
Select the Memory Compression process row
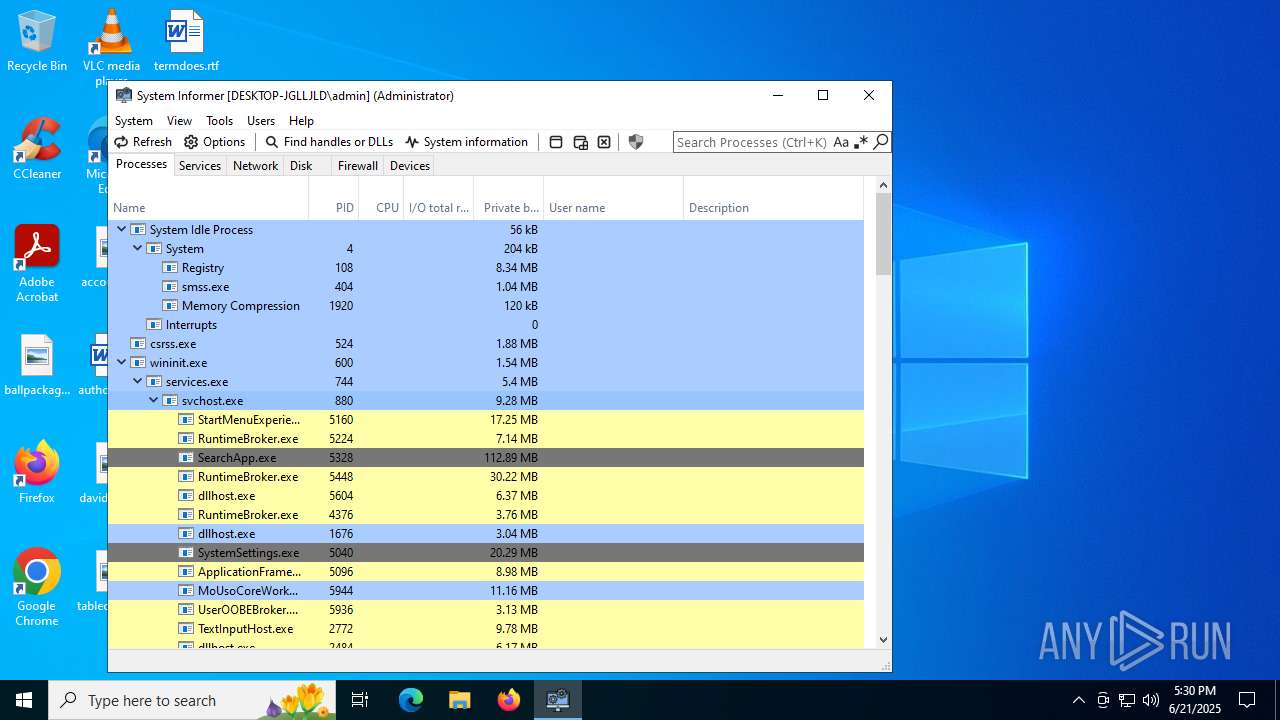[486, 305]
